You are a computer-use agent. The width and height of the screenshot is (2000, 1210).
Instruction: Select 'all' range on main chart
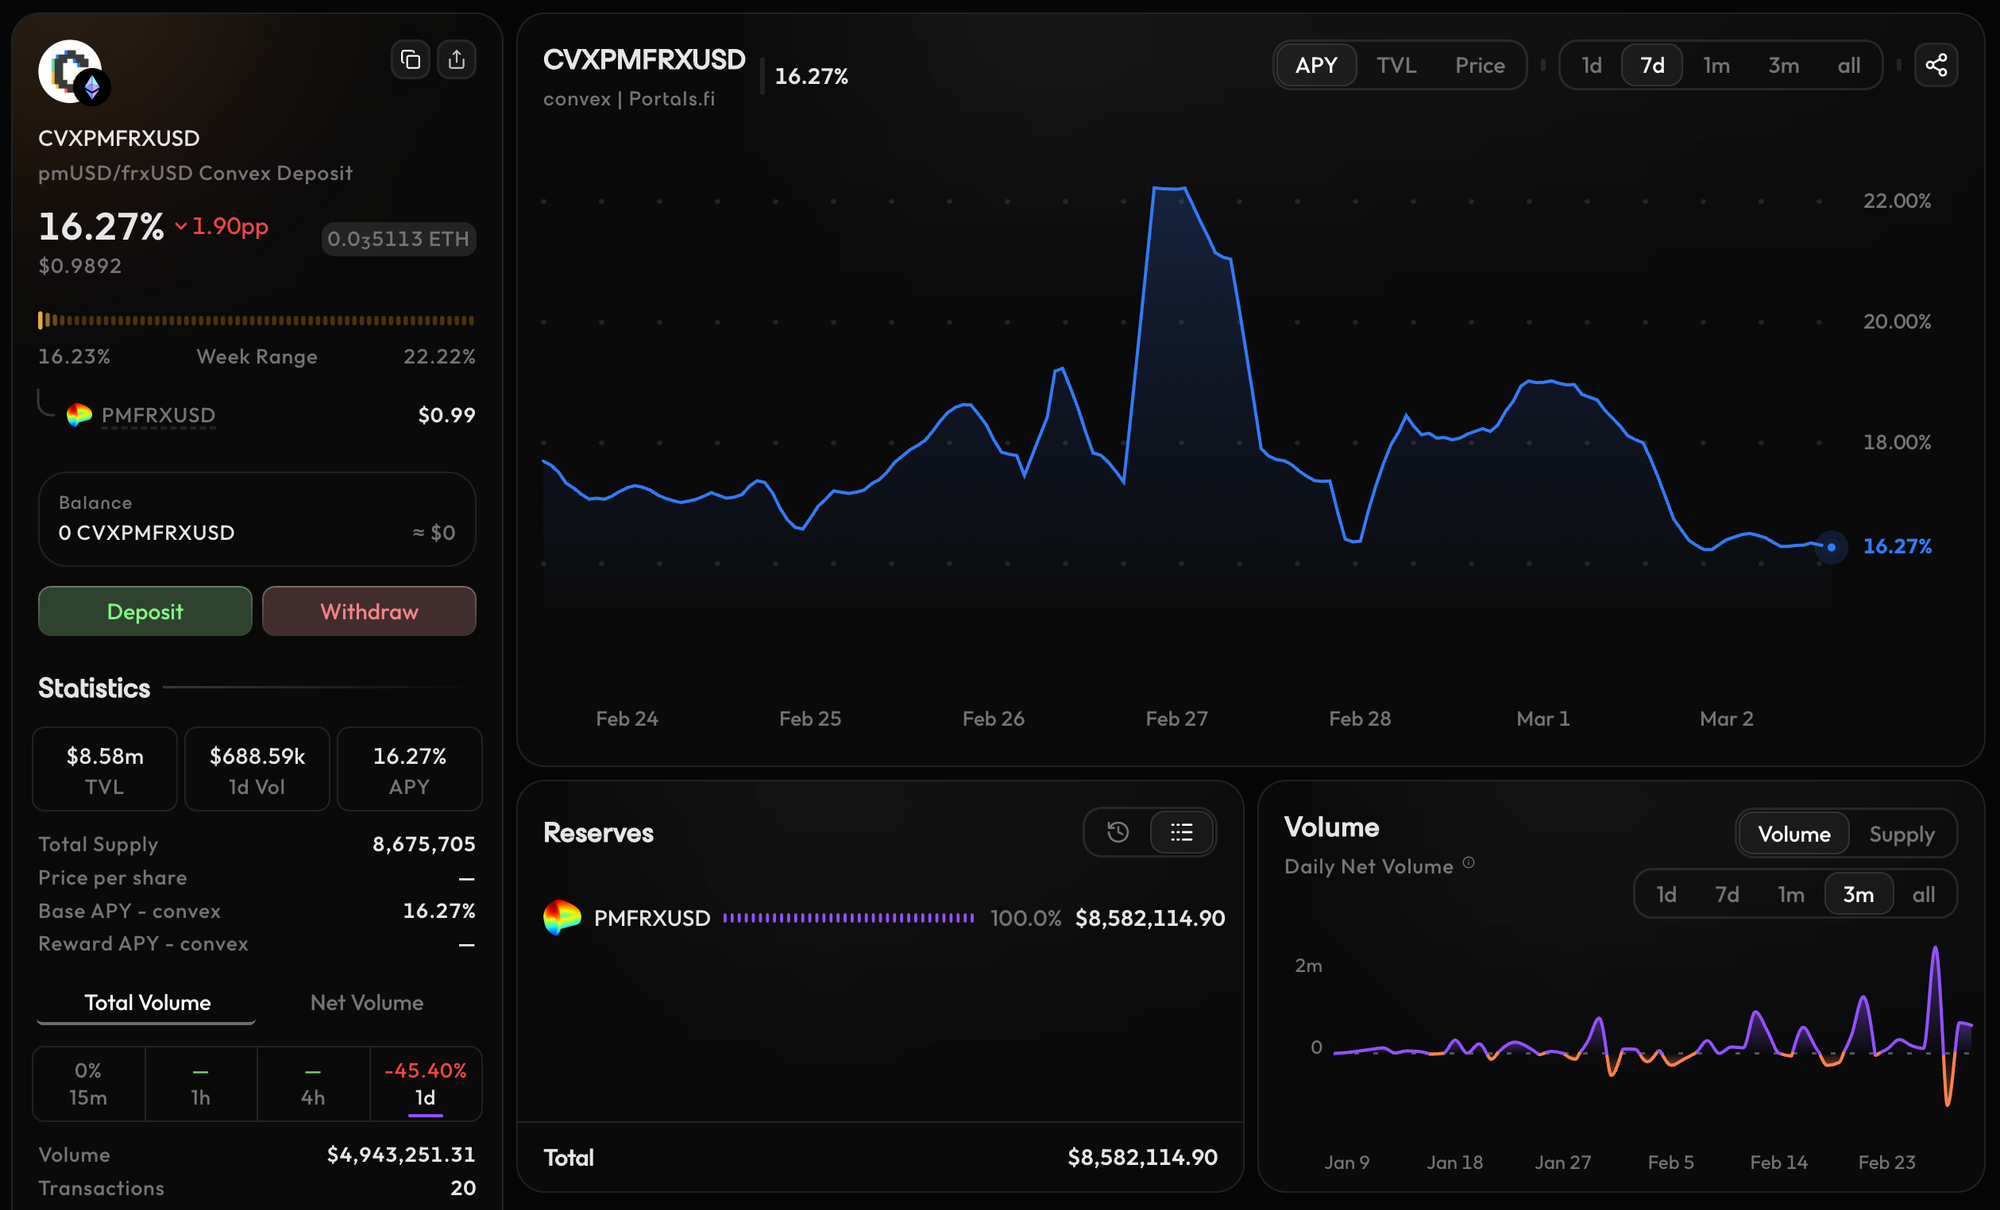point(1848,66)
